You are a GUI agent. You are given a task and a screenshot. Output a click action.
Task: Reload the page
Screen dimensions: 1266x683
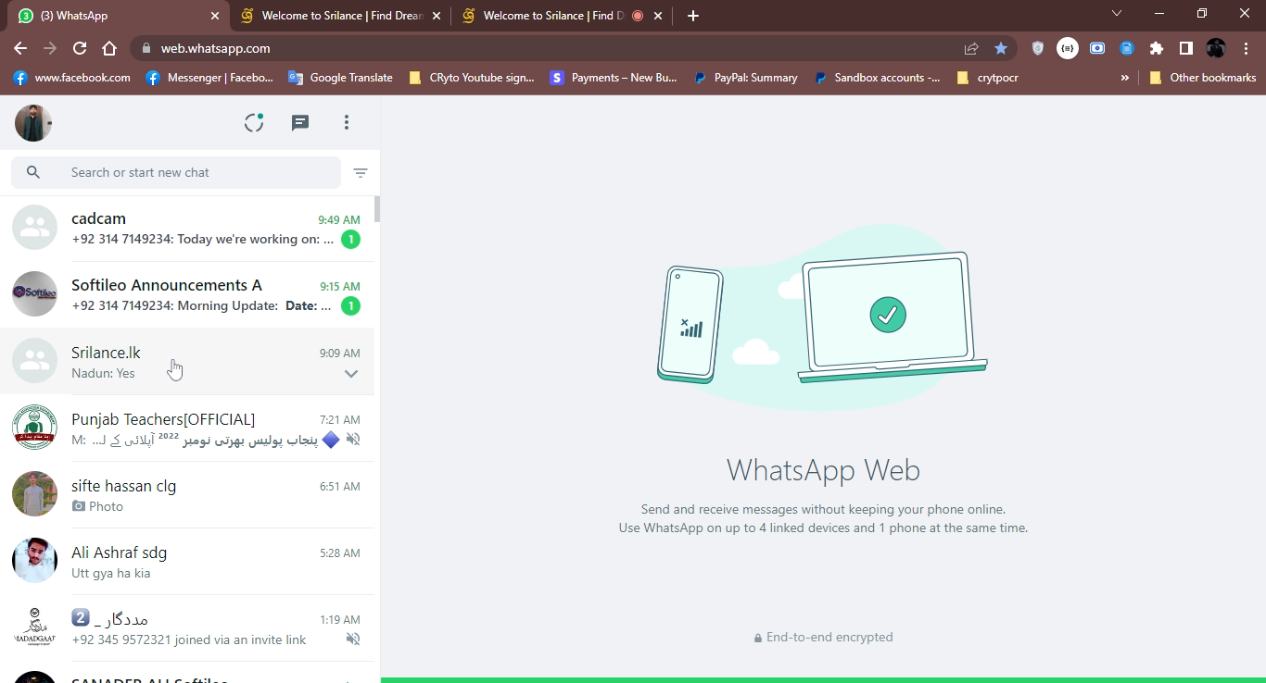click(80, 48)
